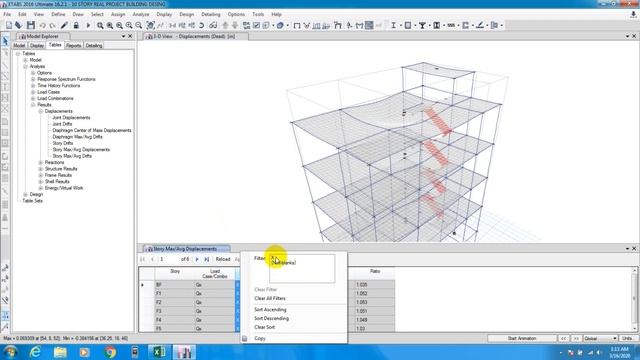The image size is (640, 360).
Task: Click the Run Analysis play arrow icon
Action: (x=88, y=25)
